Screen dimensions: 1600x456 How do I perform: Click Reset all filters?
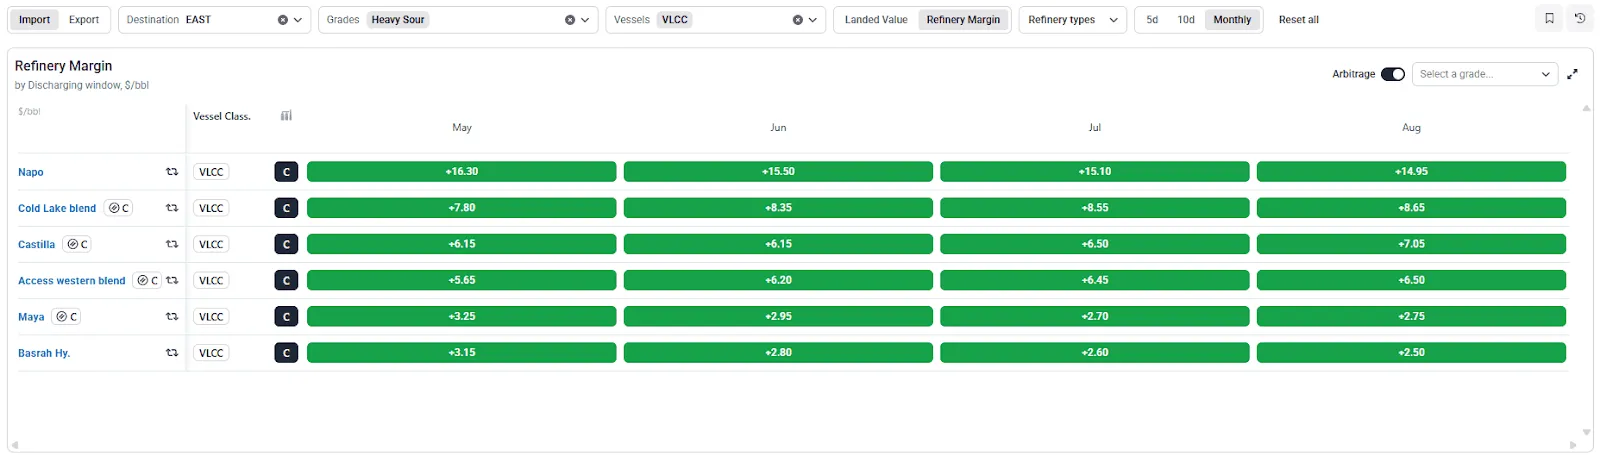(1299, 20)
